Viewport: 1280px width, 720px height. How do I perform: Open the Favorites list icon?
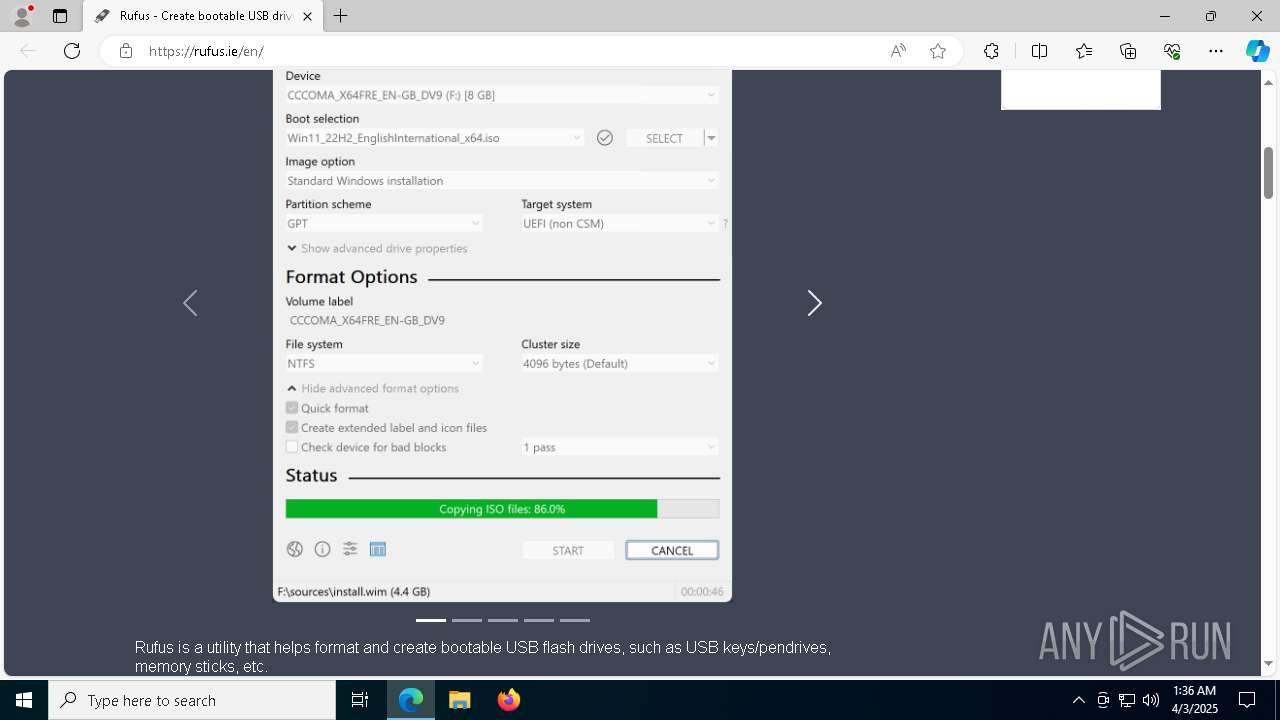tap(1084, 51)
